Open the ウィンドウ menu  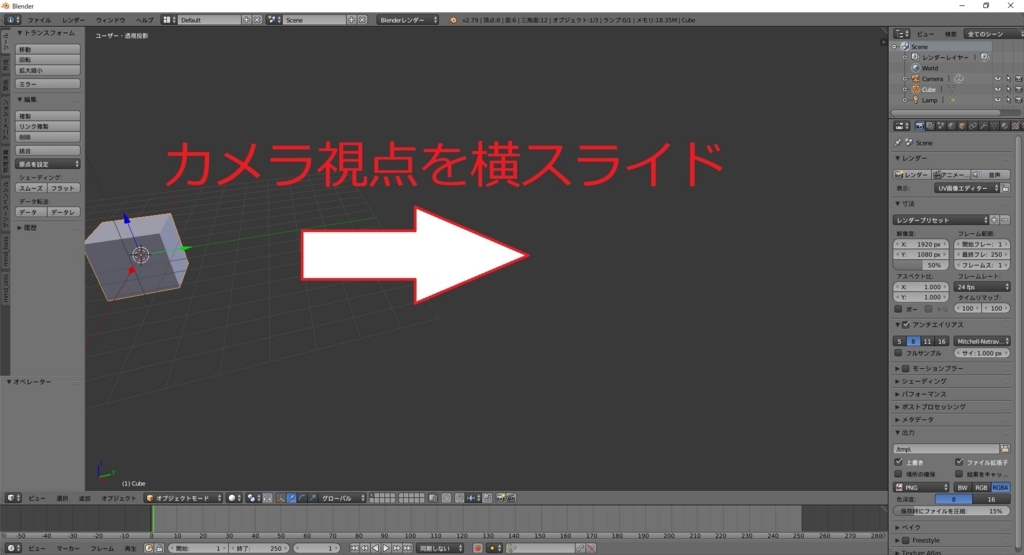110,20
